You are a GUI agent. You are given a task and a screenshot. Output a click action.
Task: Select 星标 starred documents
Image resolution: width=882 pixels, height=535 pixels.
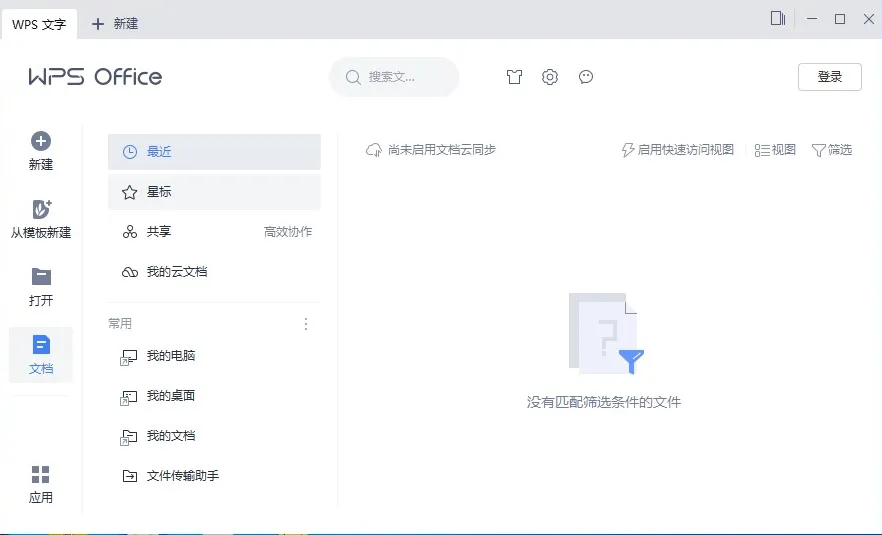(x=214, y=192)
